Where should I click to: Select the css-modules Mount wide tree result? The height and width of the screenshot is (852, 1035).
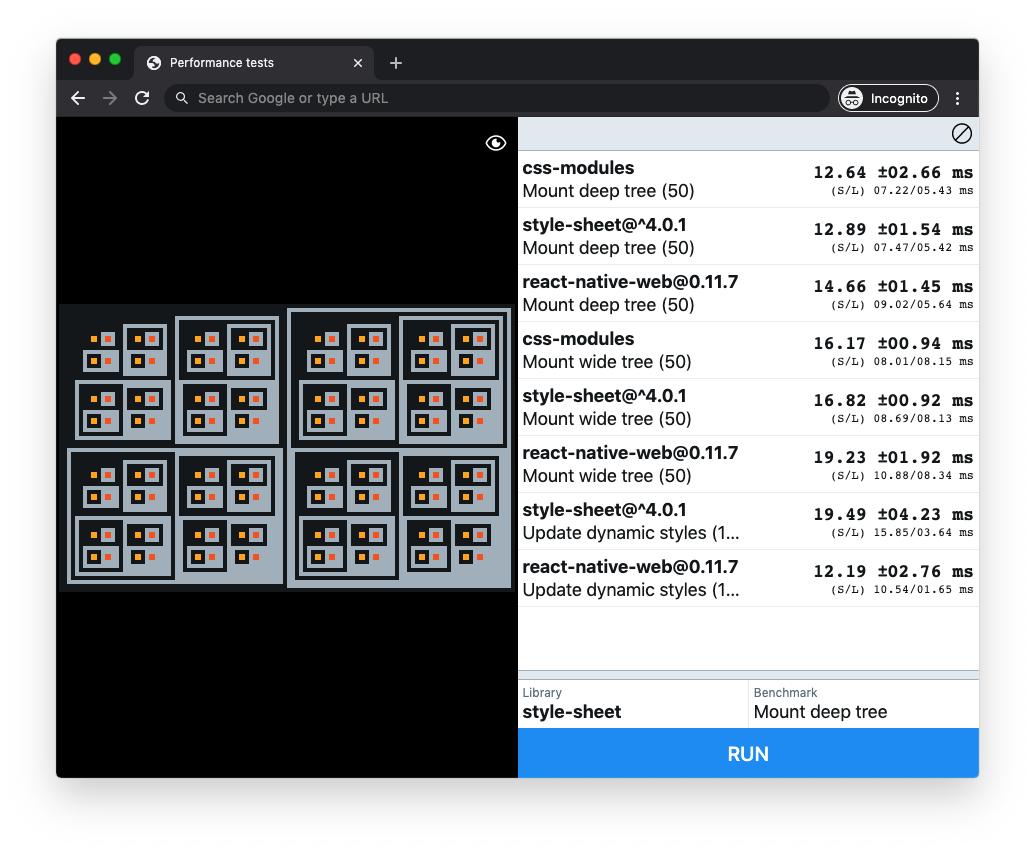[748, 350]
